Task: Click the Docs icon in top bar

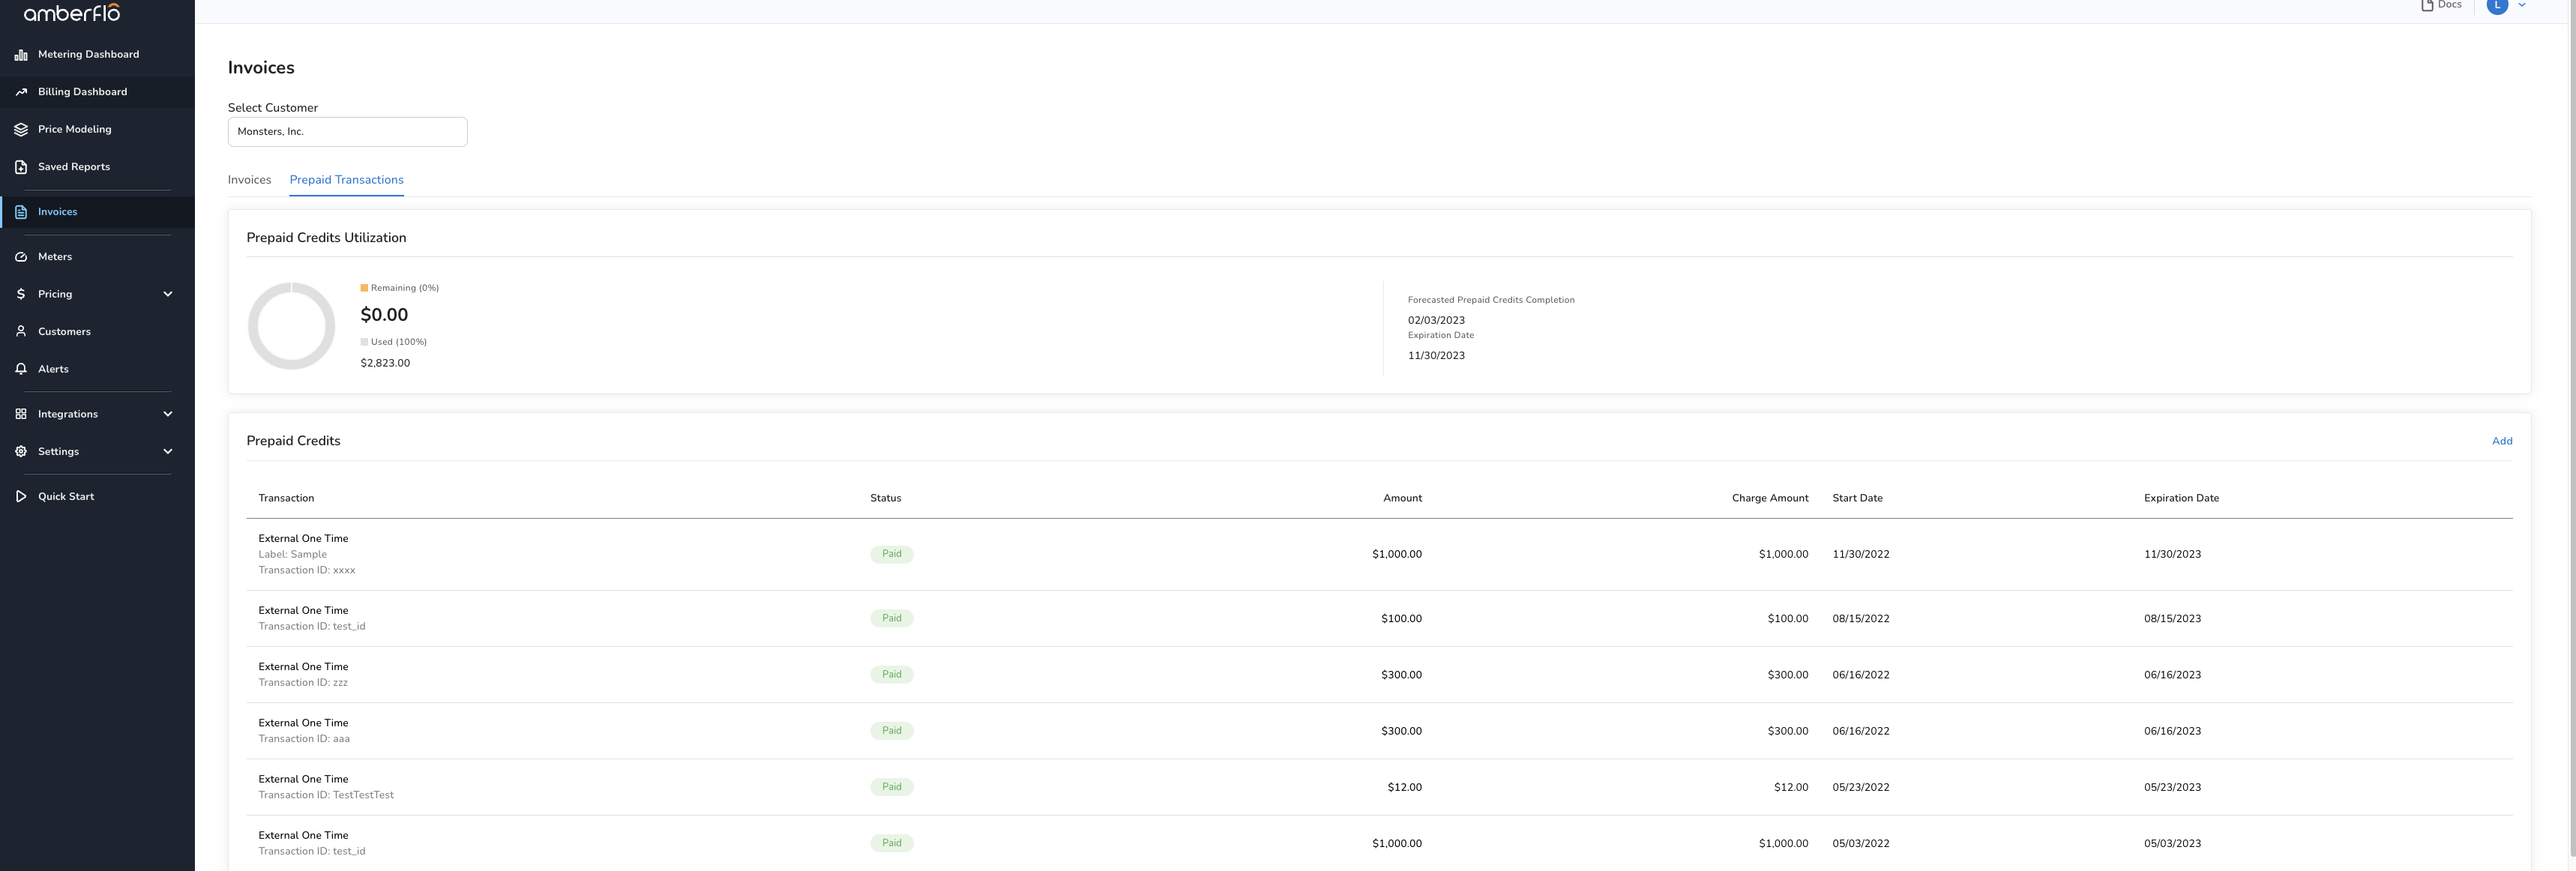Action: tap(2427, 6)
